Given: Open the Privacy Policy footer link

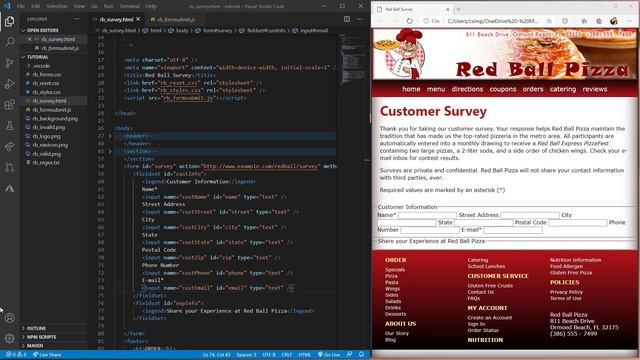Looking at the screenshot, I should coord(566,292).
